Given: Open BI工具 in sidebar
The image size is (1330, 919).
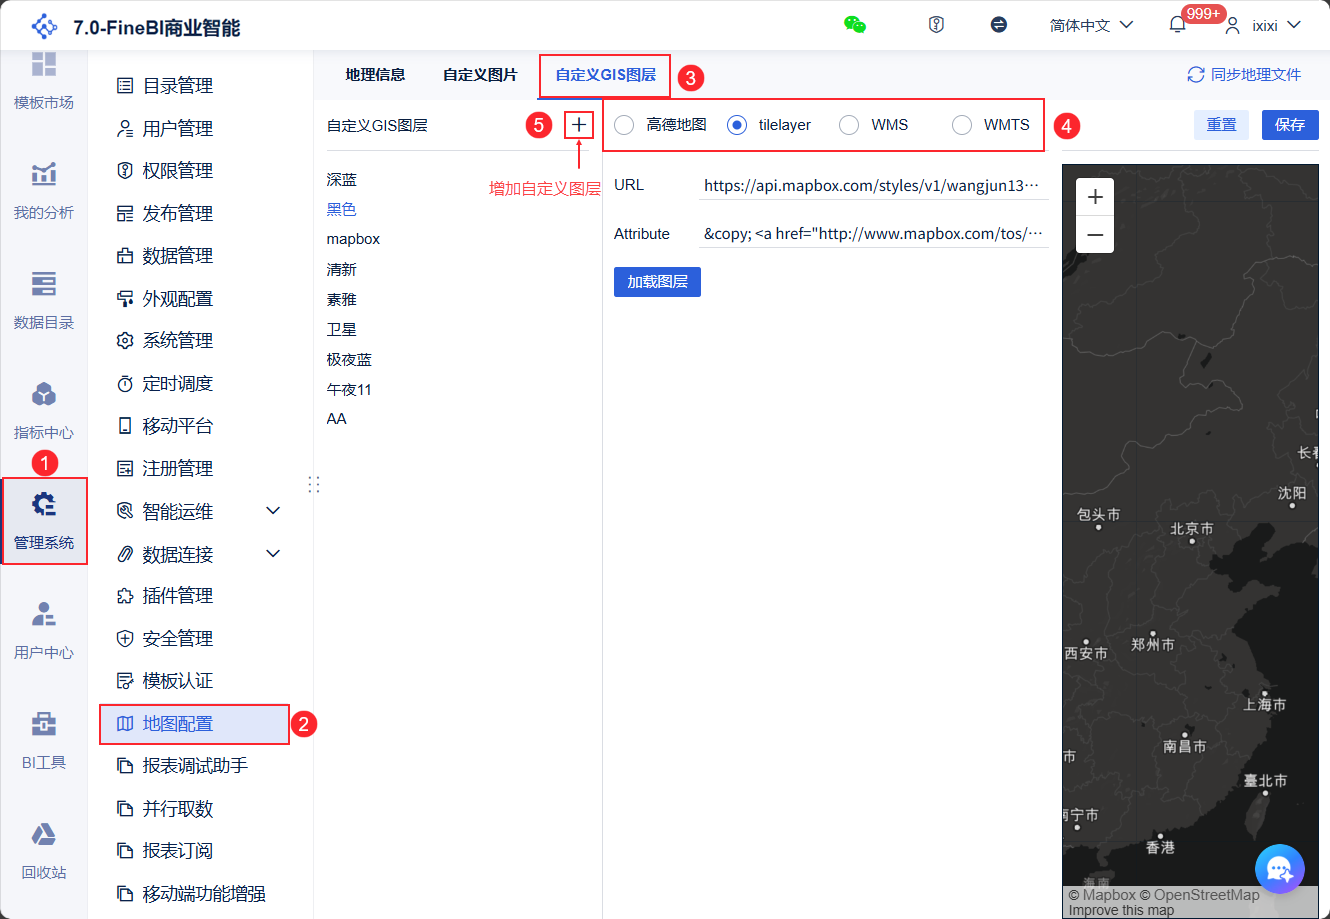Looking at the screenshot, I should (44, 740).
